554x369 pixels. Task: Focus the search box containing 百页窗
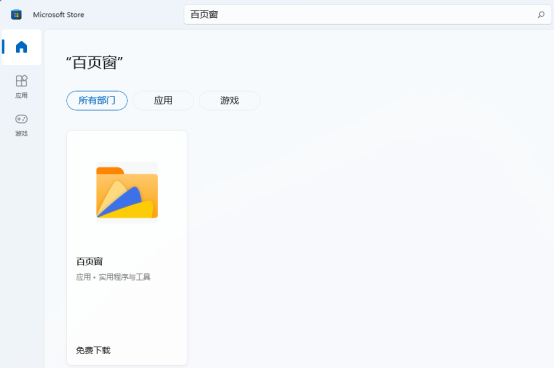click(367, 14)
